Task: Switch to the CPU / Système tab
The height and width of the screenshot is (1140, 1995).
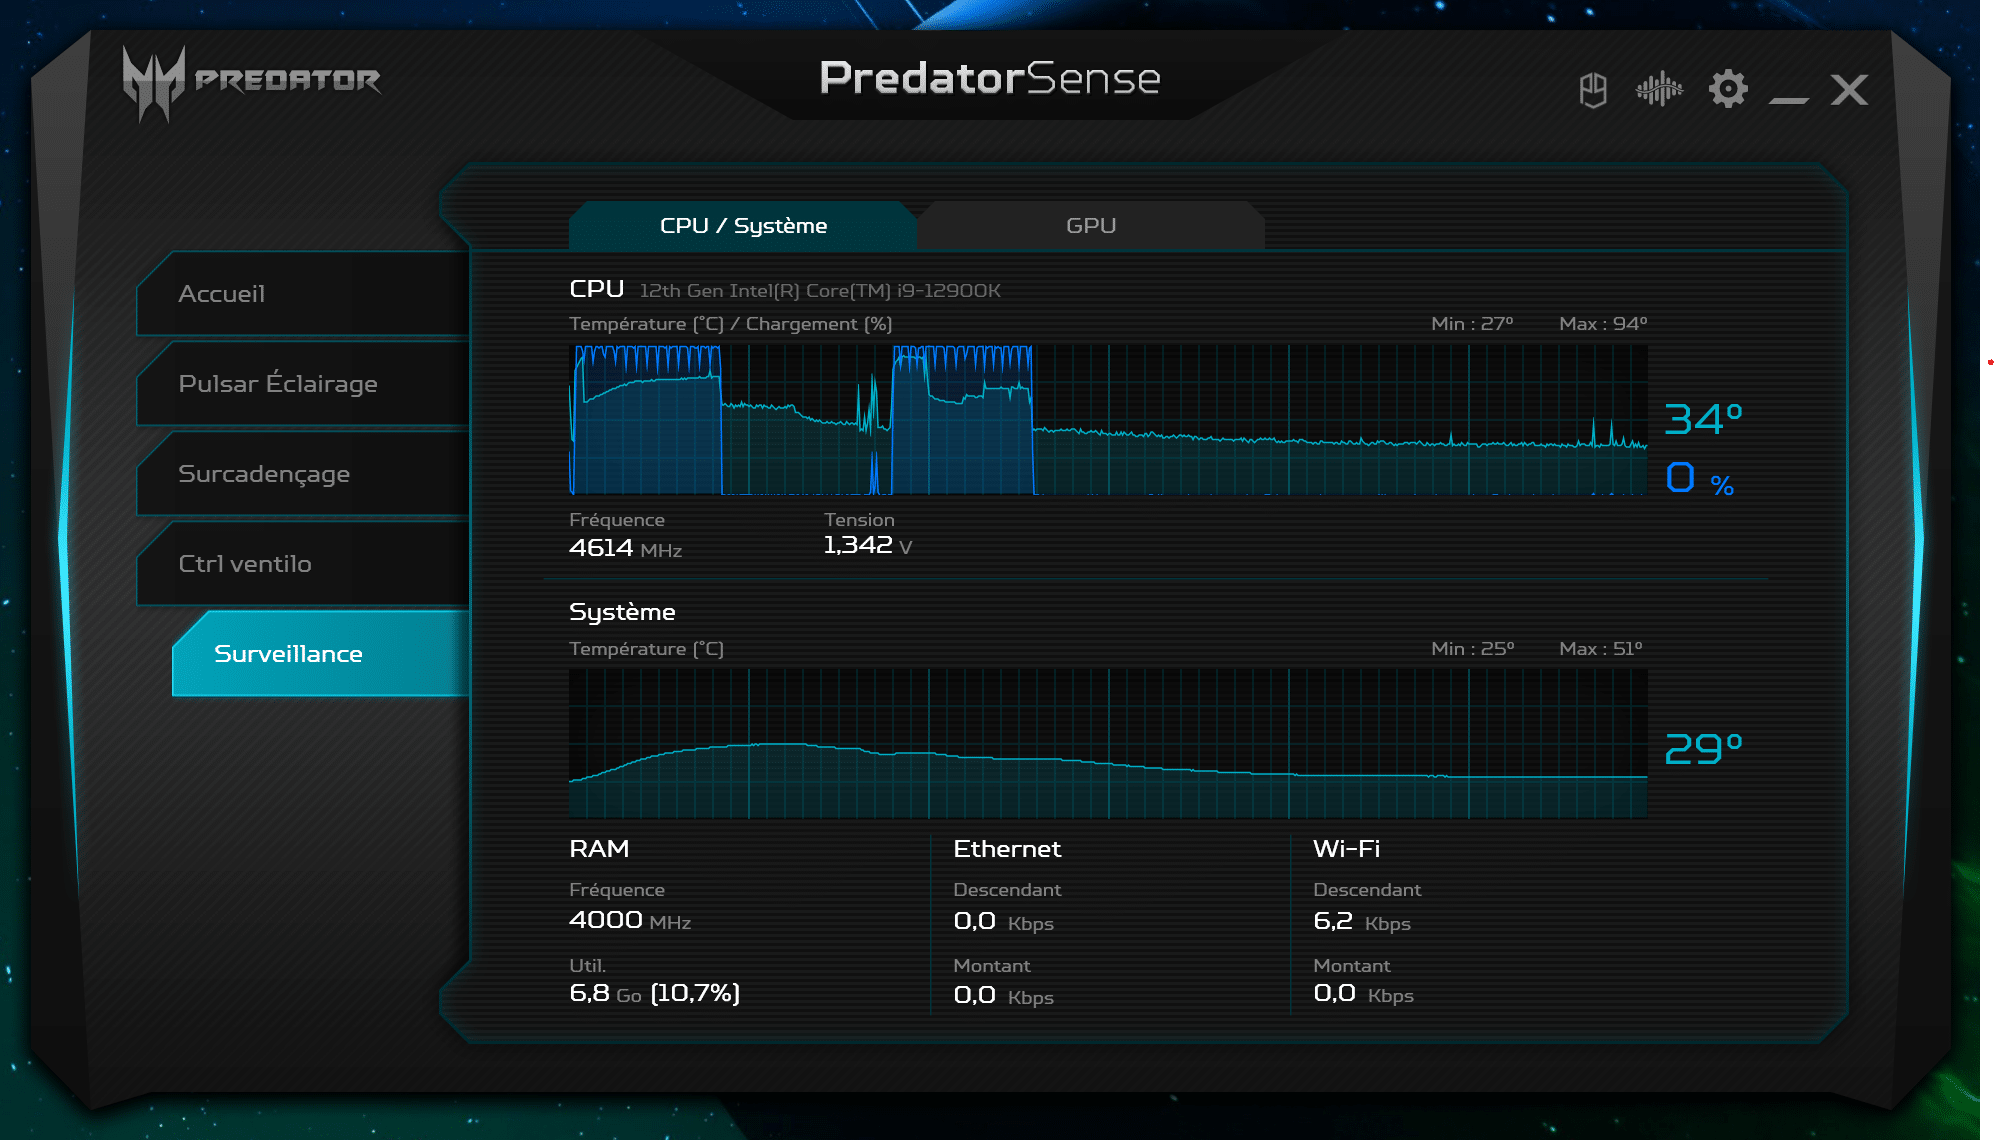Action: pos(743,226)
